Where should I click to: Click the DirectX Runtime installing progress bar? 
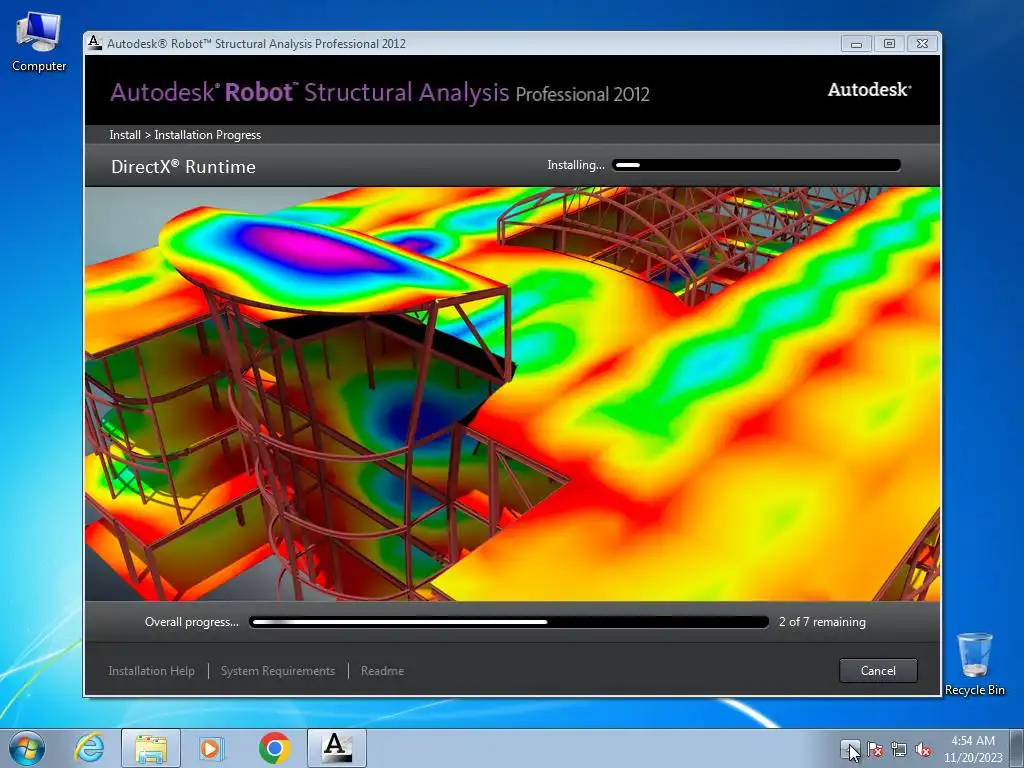tap(756, 165)
